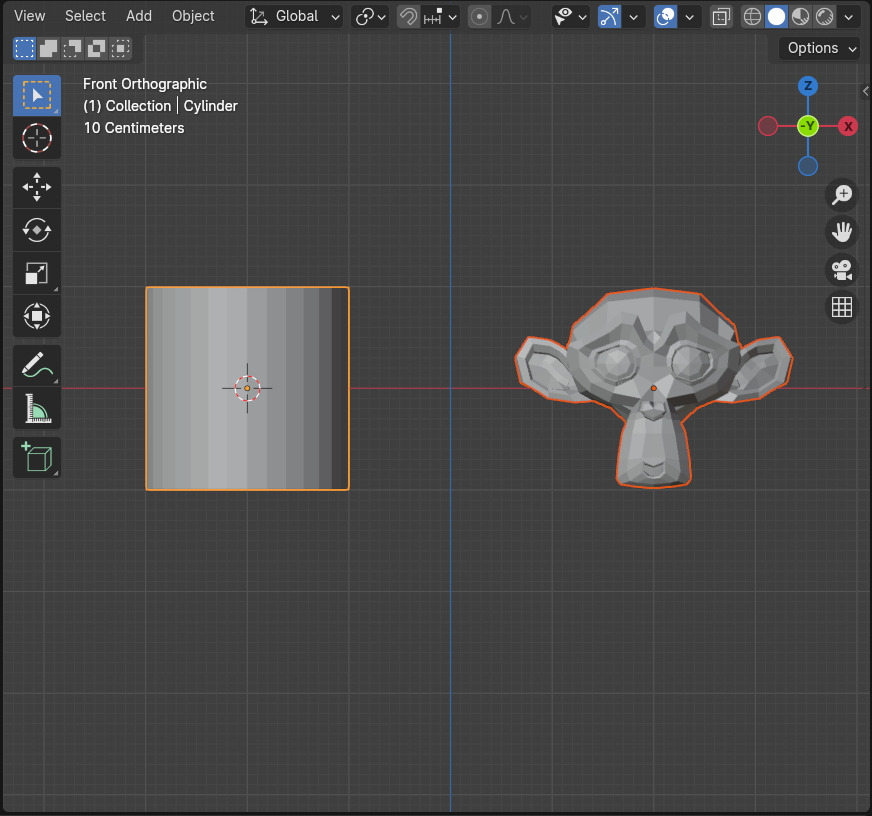Open the proportional editing falloff dropdown

(x=511, y=17)
